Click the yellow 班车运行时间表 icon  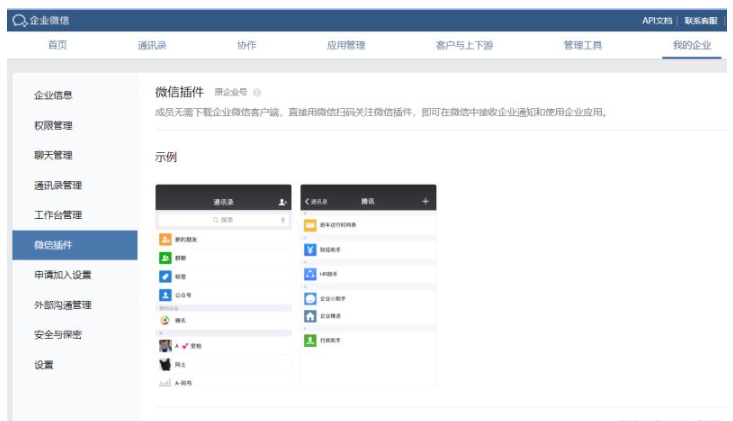click(310, 225)
